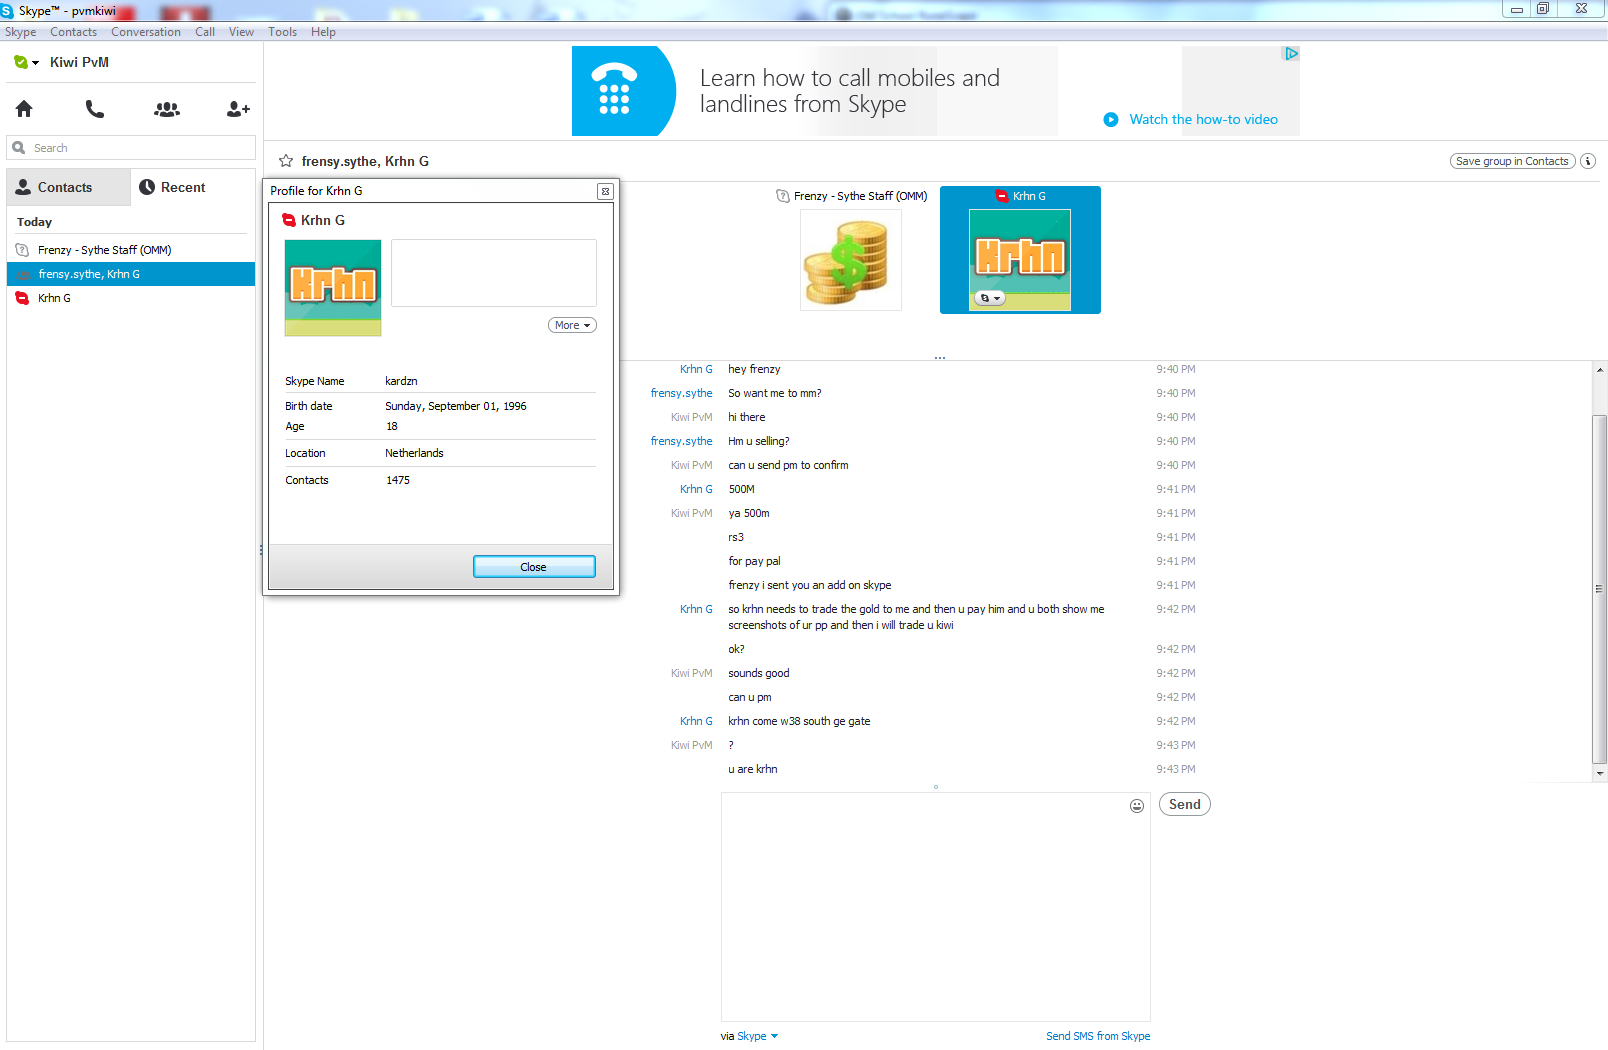1608x1050 pixels.
Task: Switch to the Contacts tab in sidebar
Action: point(68,187)
